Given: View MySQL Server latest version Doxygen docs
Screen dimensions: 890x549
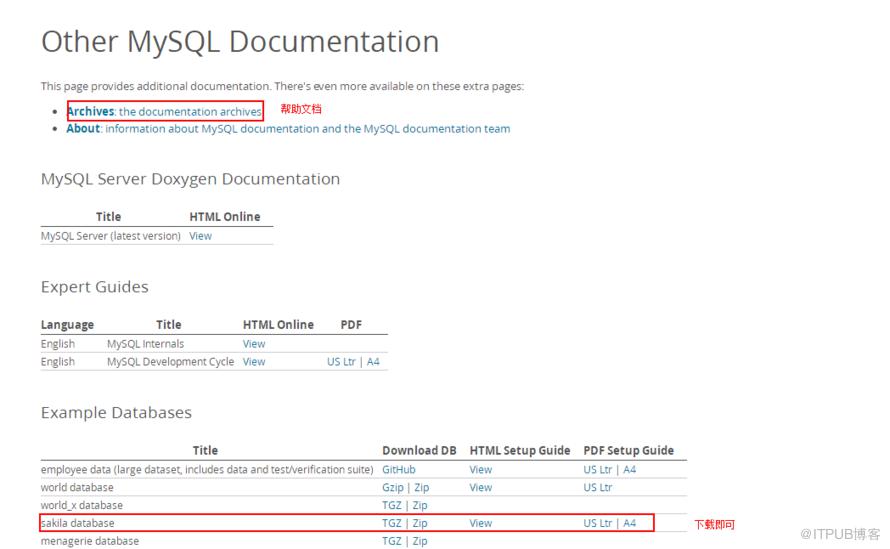Looking at the screenshot, I should 200,236.
